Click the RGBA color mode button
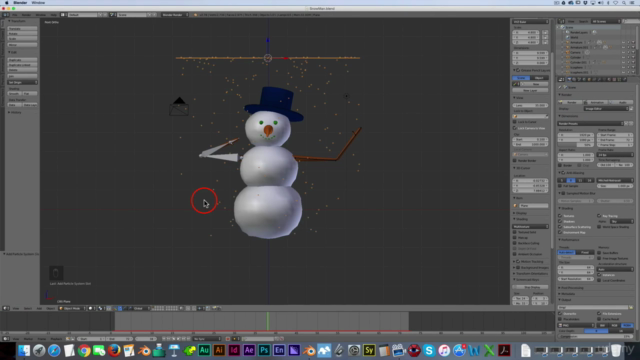This screenshot has height=360, width=640. (x=627, y=325)
